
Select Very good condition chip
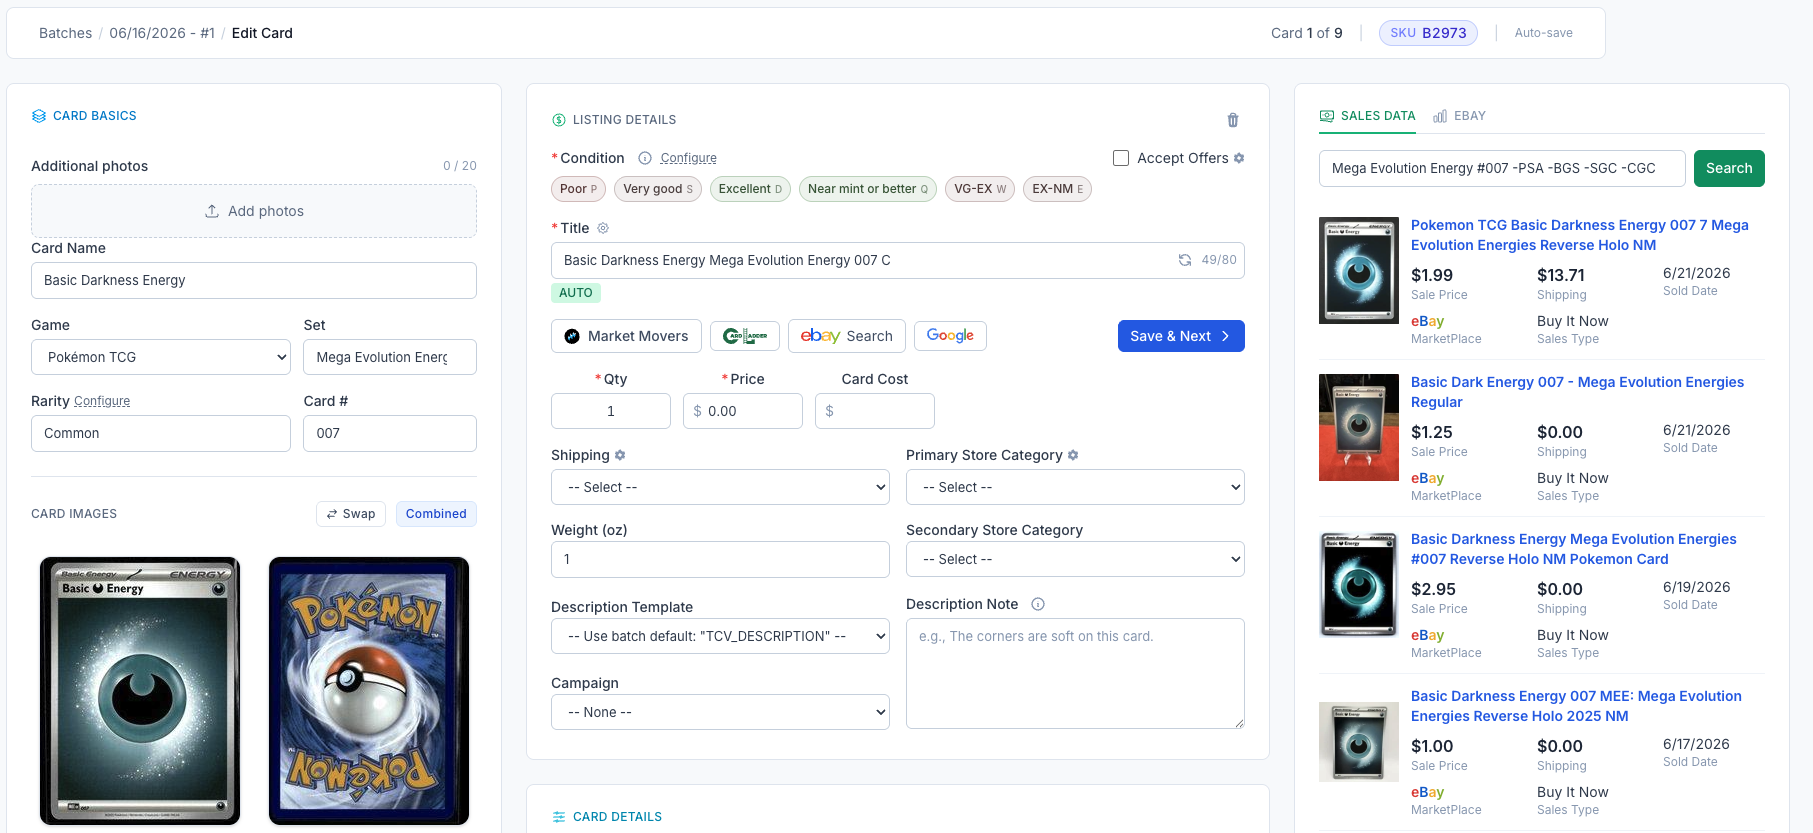point(658,189)
